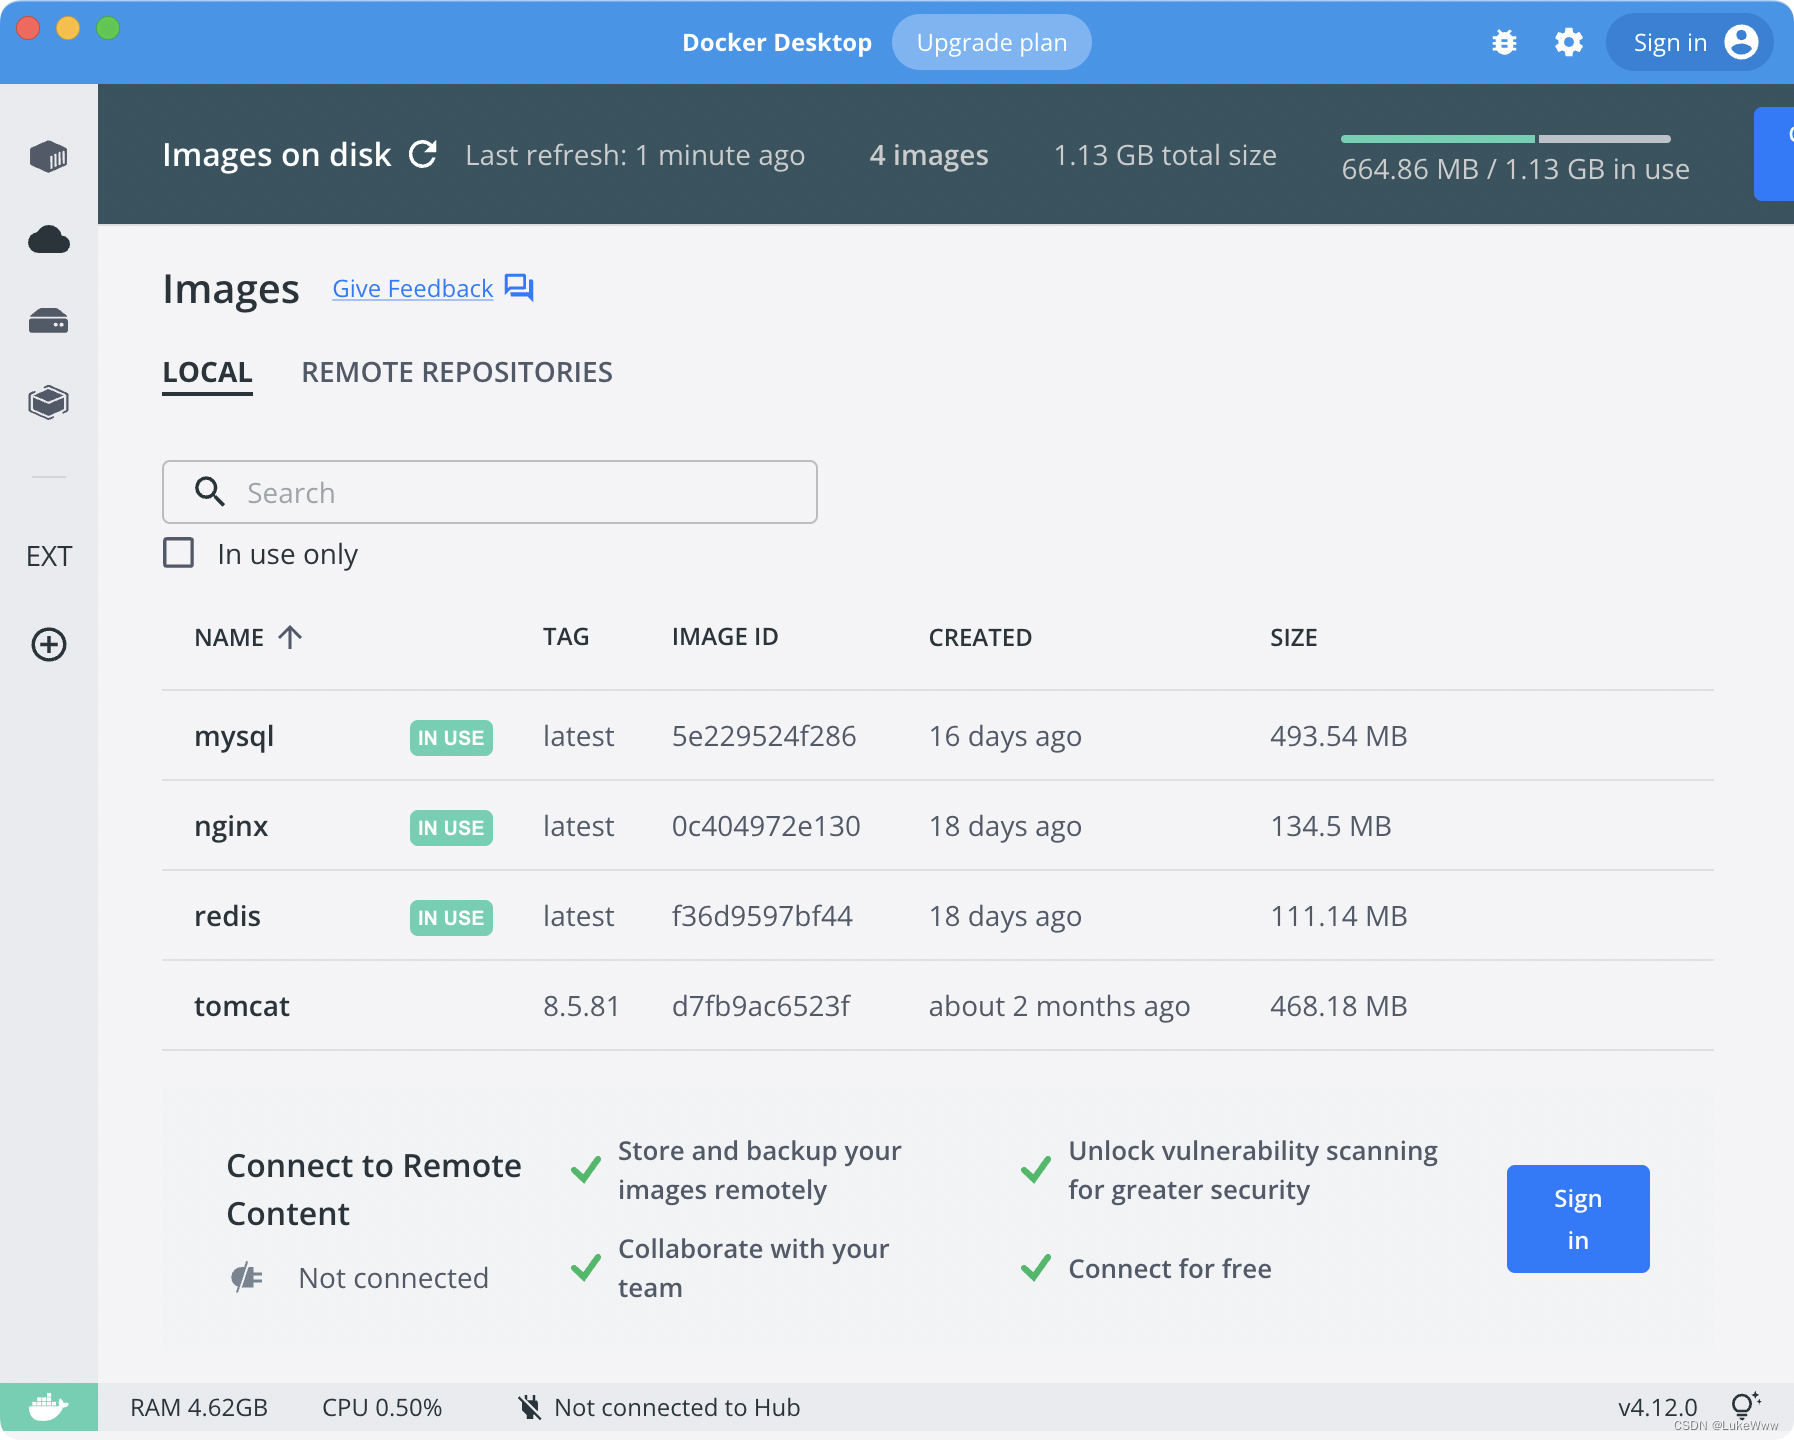The height and width of the screenshot is (1440, 1794).
Task: Click the Give Feedback link
Action: click(412, 288)
